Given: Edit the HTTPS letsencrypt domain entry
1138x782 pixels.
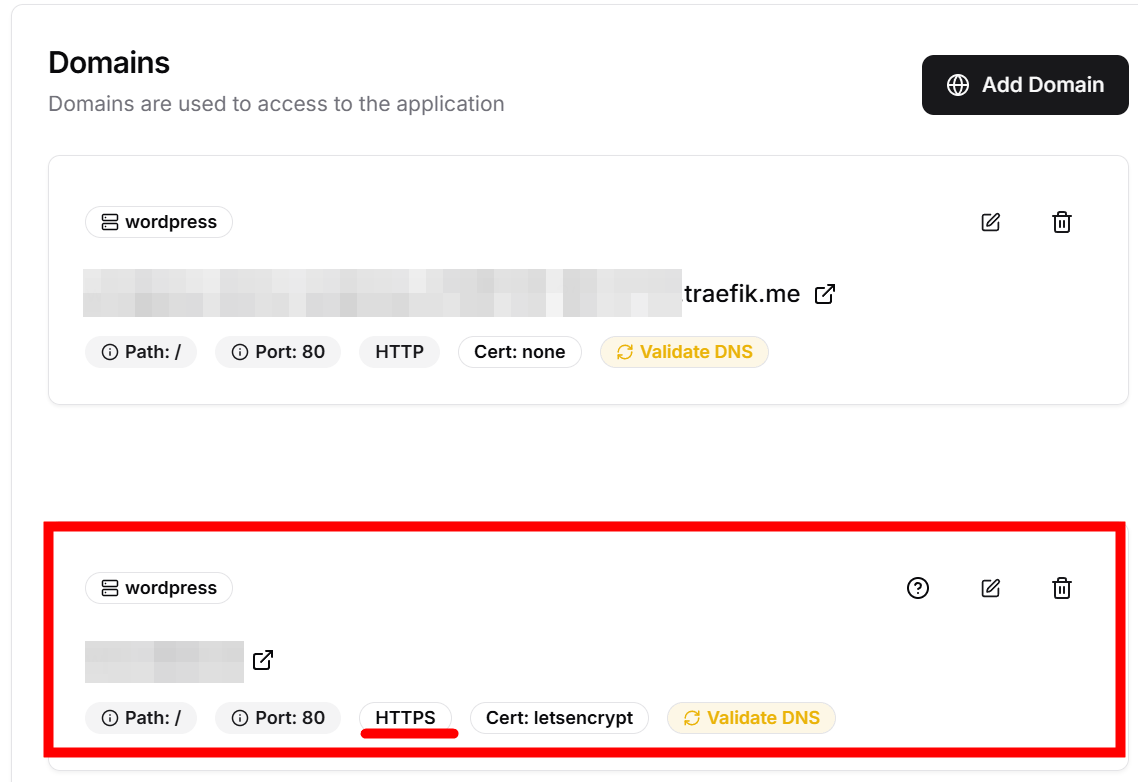Looking at the screenshot, I should tap(990, 588).
